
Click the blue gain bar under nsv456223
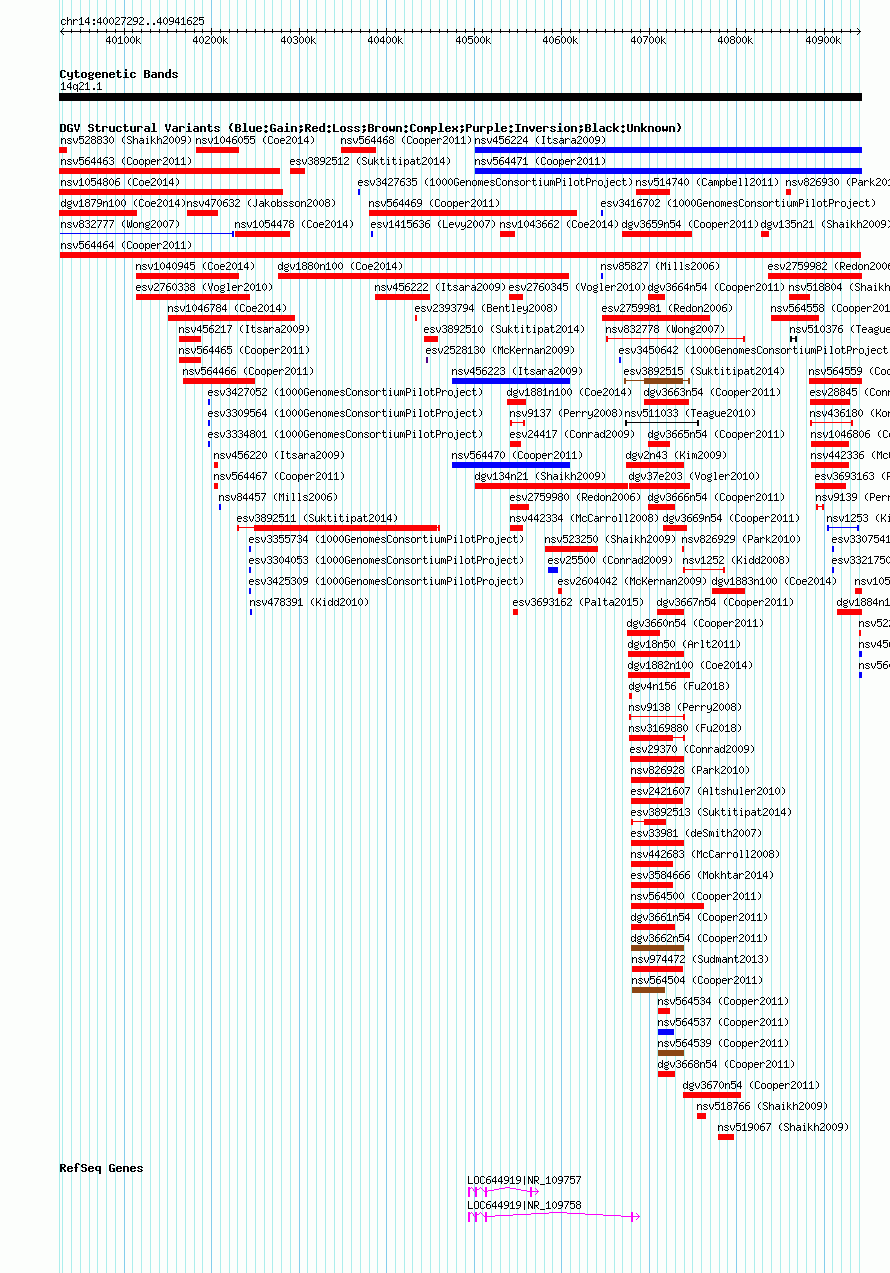tap(511, 381)
